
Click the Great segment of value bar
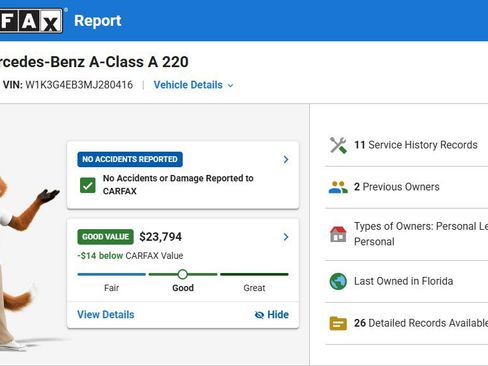254,274
